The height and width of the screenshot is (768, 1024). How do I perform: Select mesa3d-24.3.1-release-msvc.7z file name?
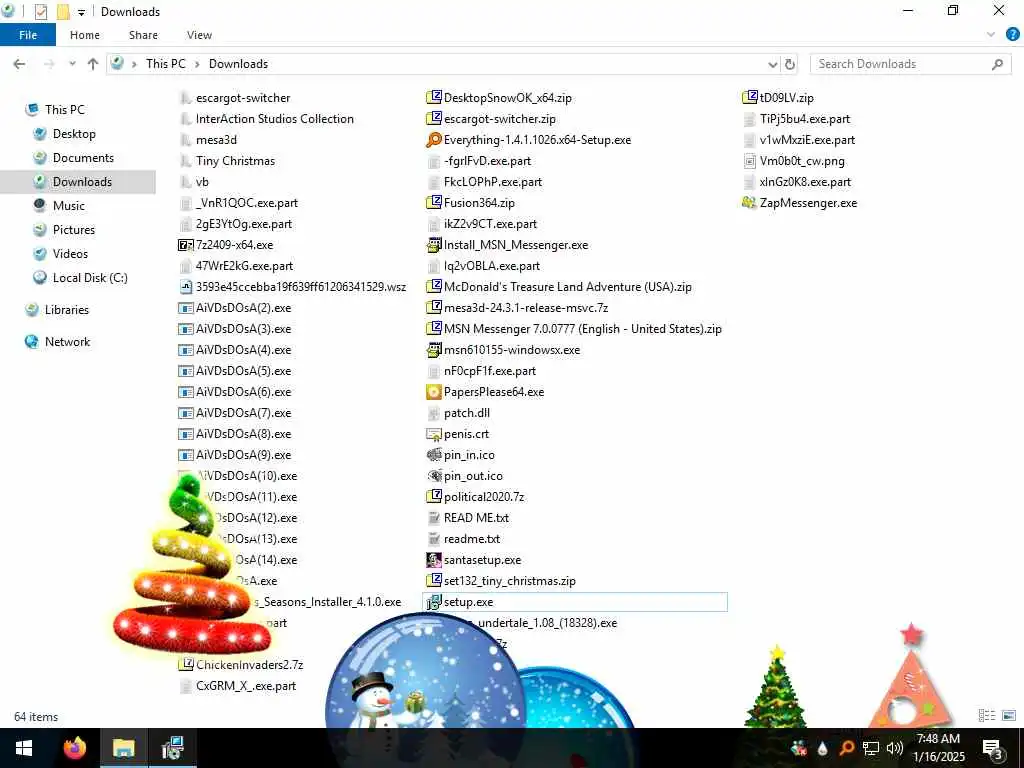(x=526, y=308)
